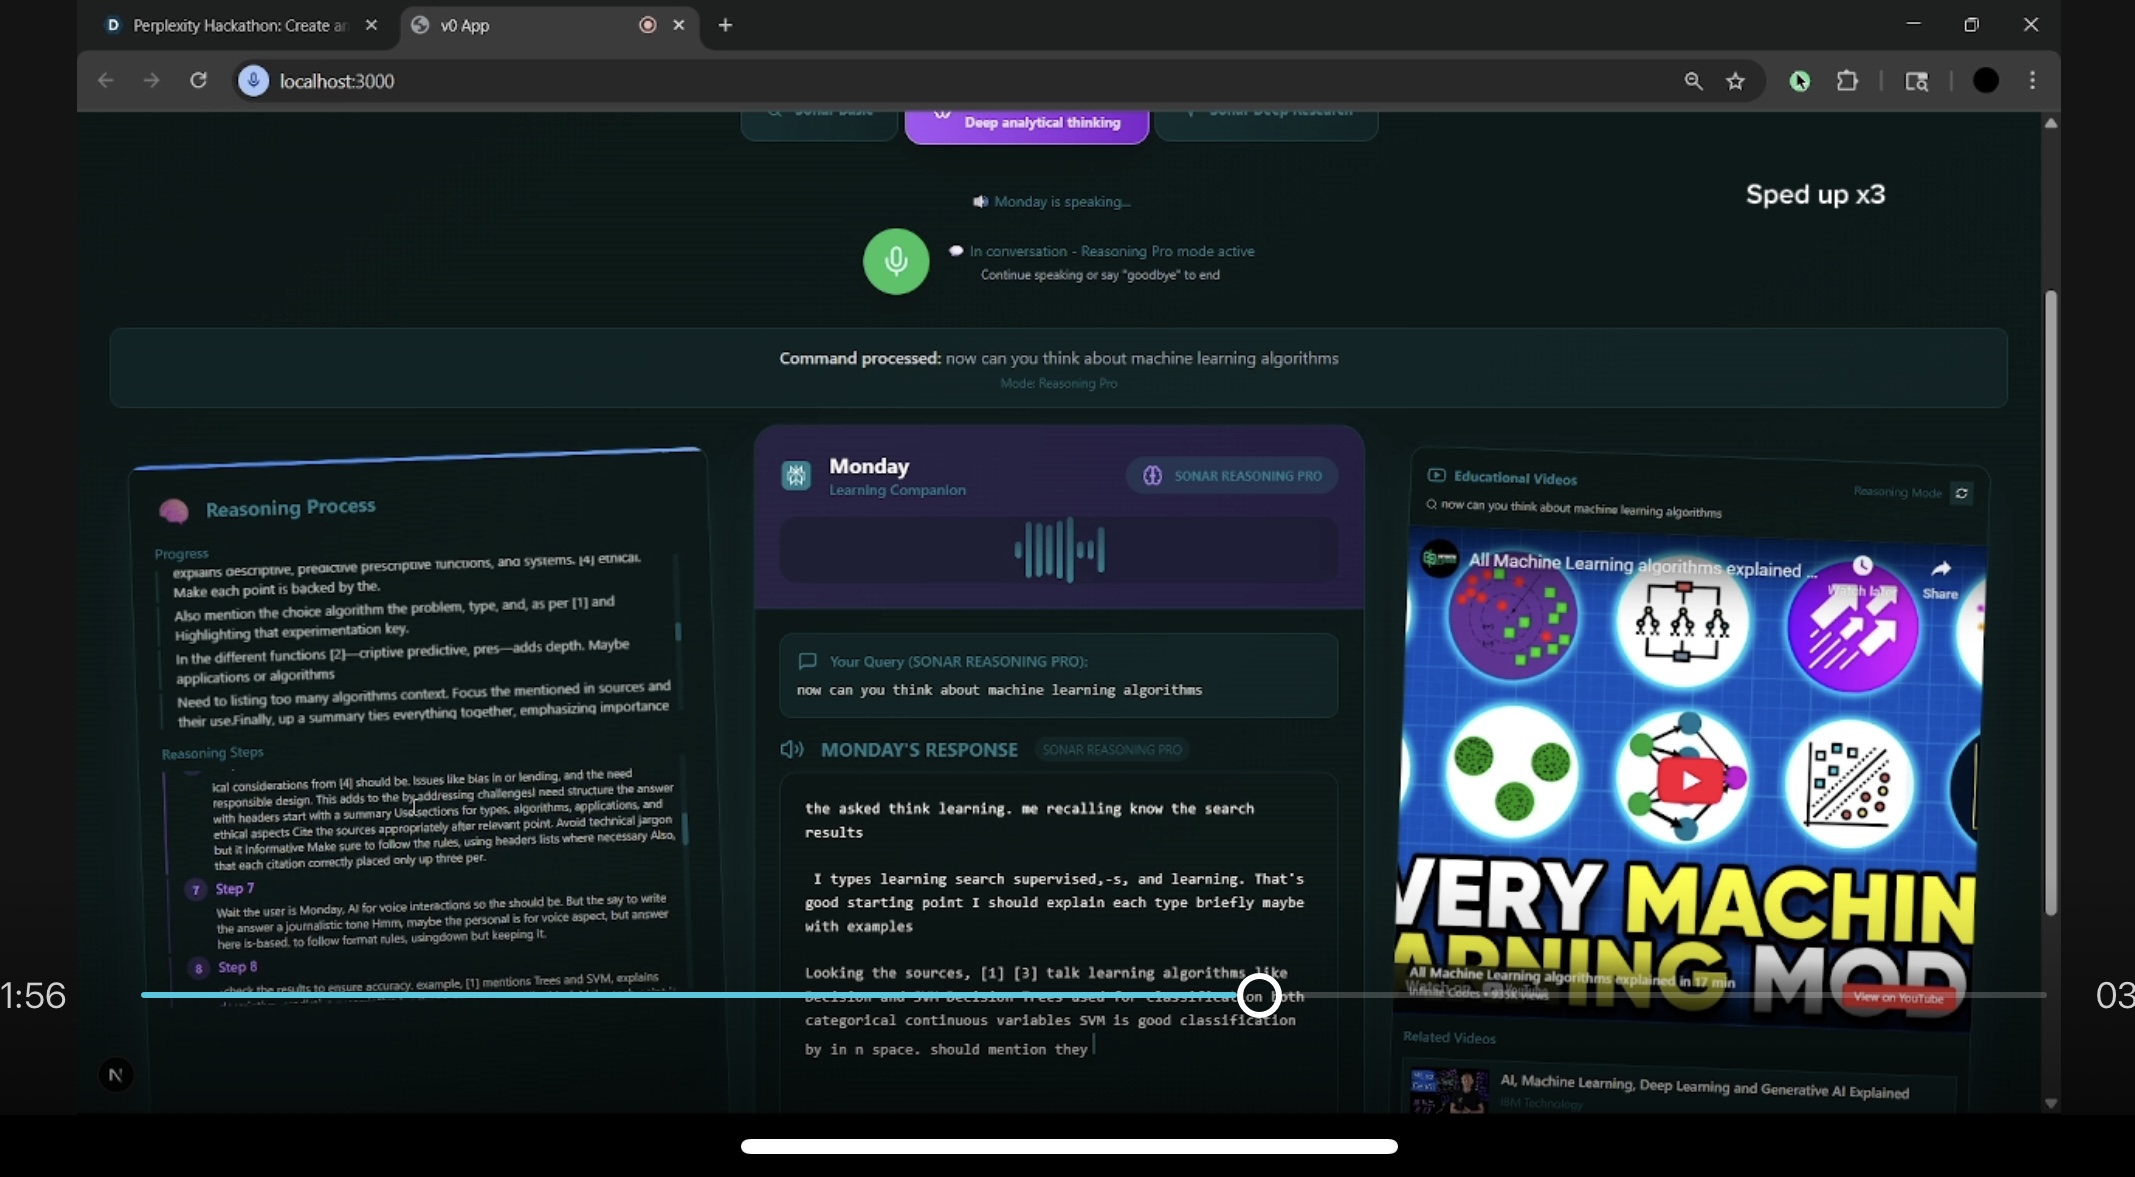
Task: Refresh the Educational Videos panel
Action: point(1961,493)
